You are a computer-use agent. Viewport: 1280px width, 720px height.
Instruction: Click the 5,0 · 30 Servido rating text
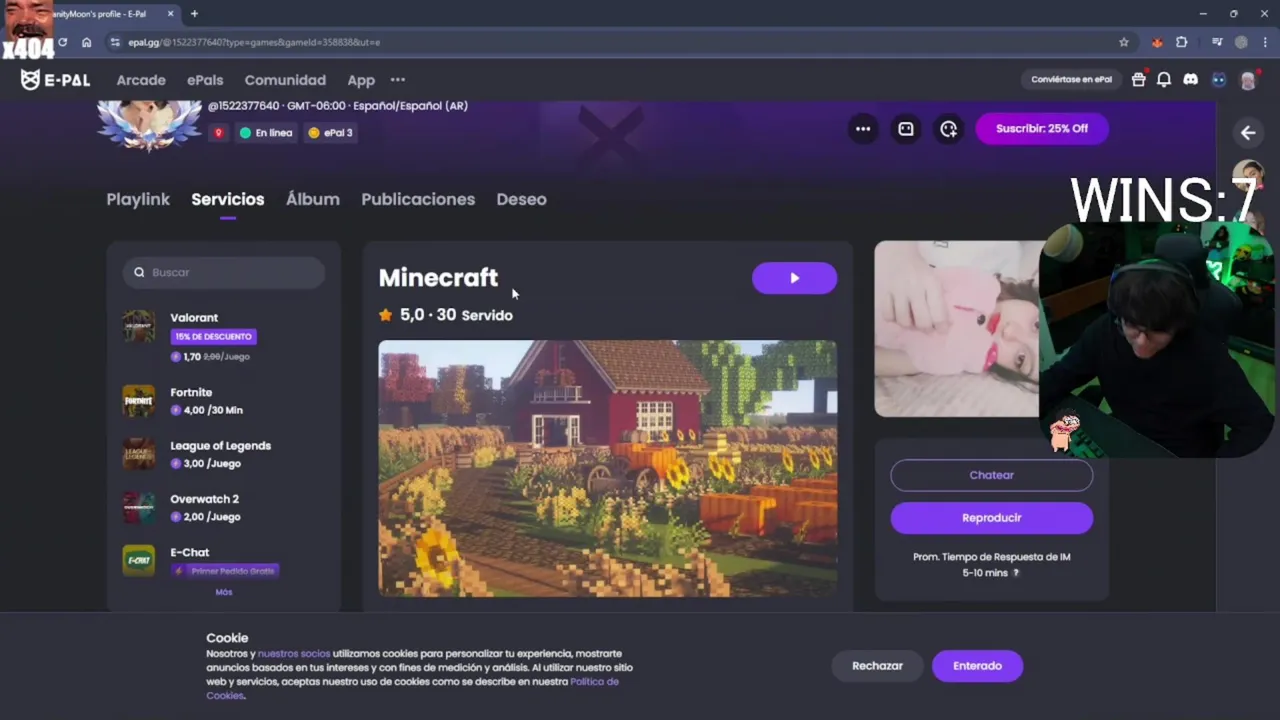456,315
